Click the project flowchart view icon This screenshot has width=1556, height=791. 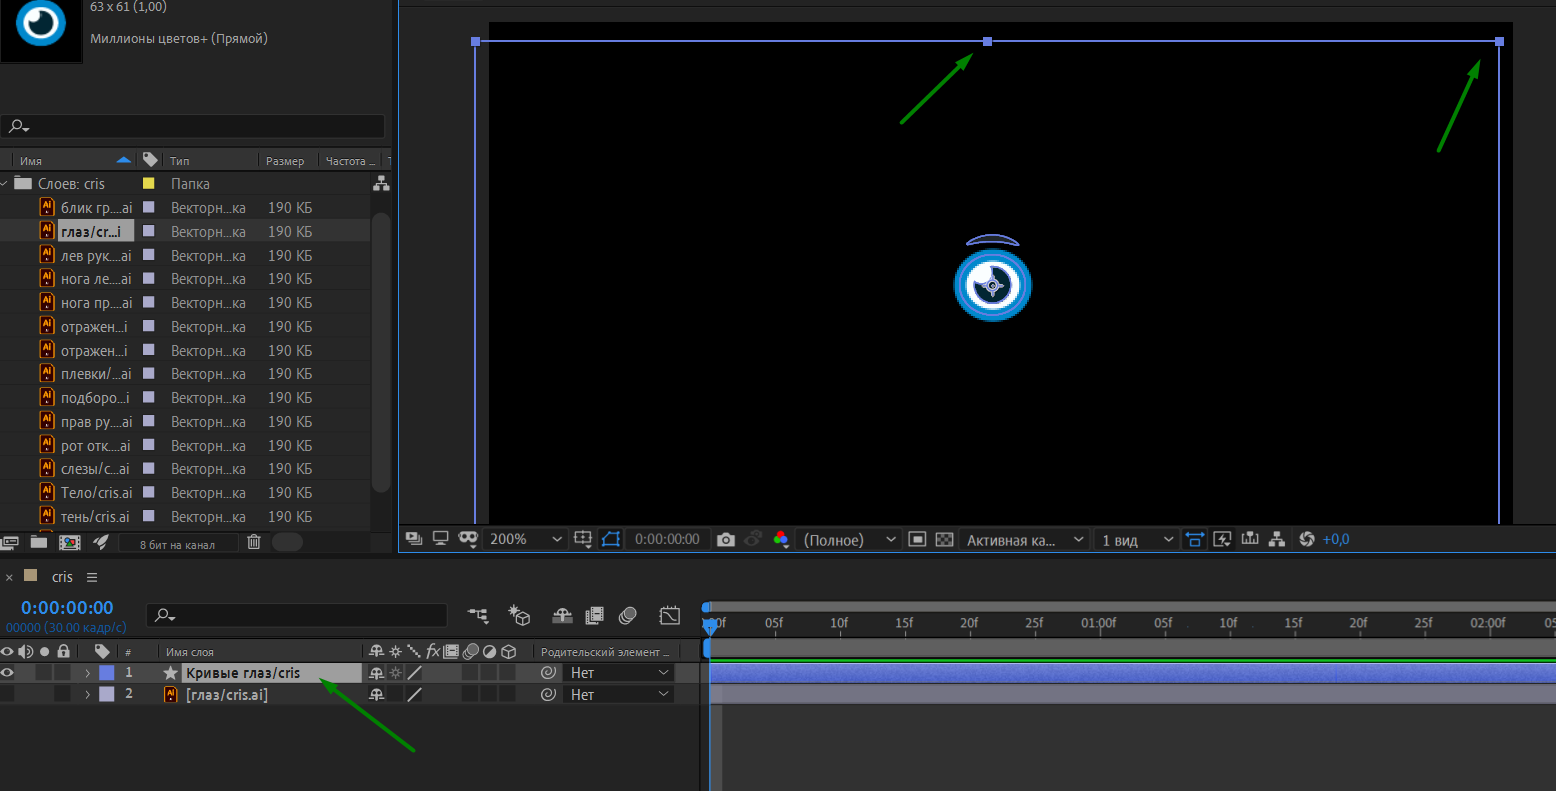(x=381, y=183)
